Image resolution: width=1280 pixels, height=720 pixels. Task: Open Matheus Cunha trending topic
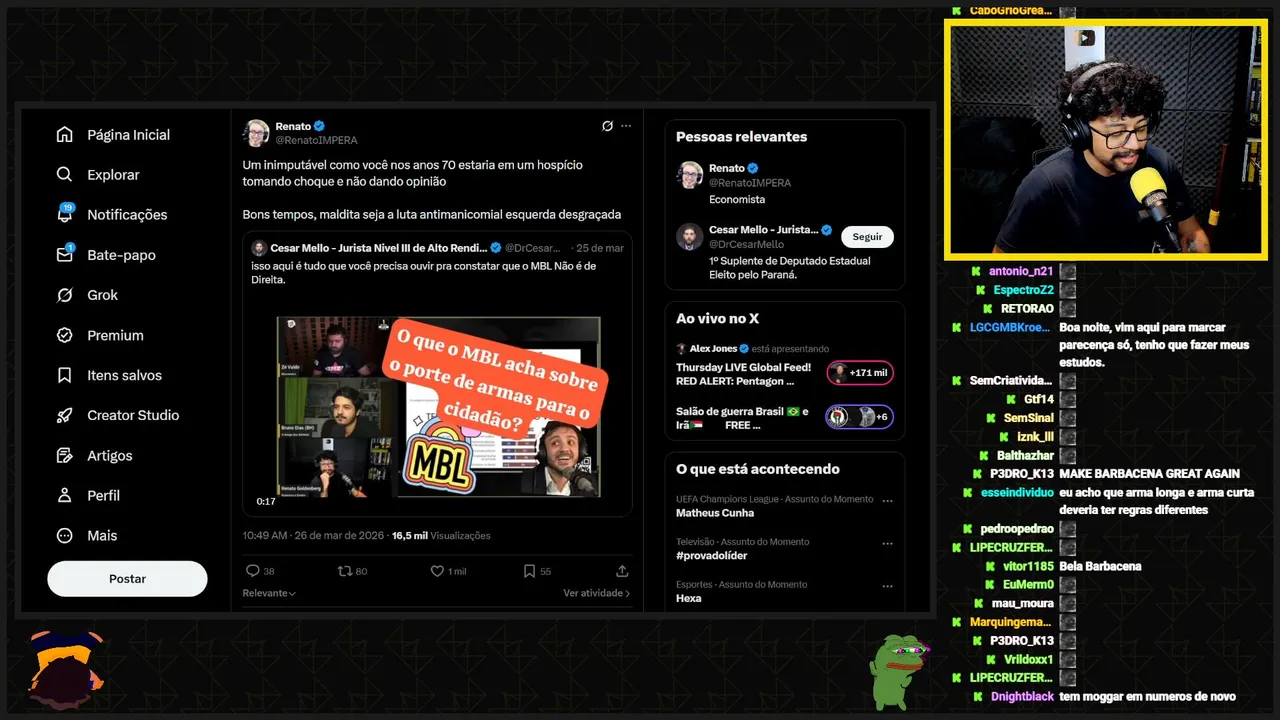point(715,513)
